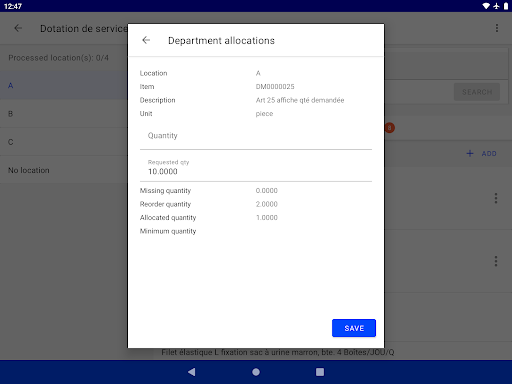This screenshot has width=512, height=384.
Task: Go back from Department allocations dialog
Action: pos(146,40)
